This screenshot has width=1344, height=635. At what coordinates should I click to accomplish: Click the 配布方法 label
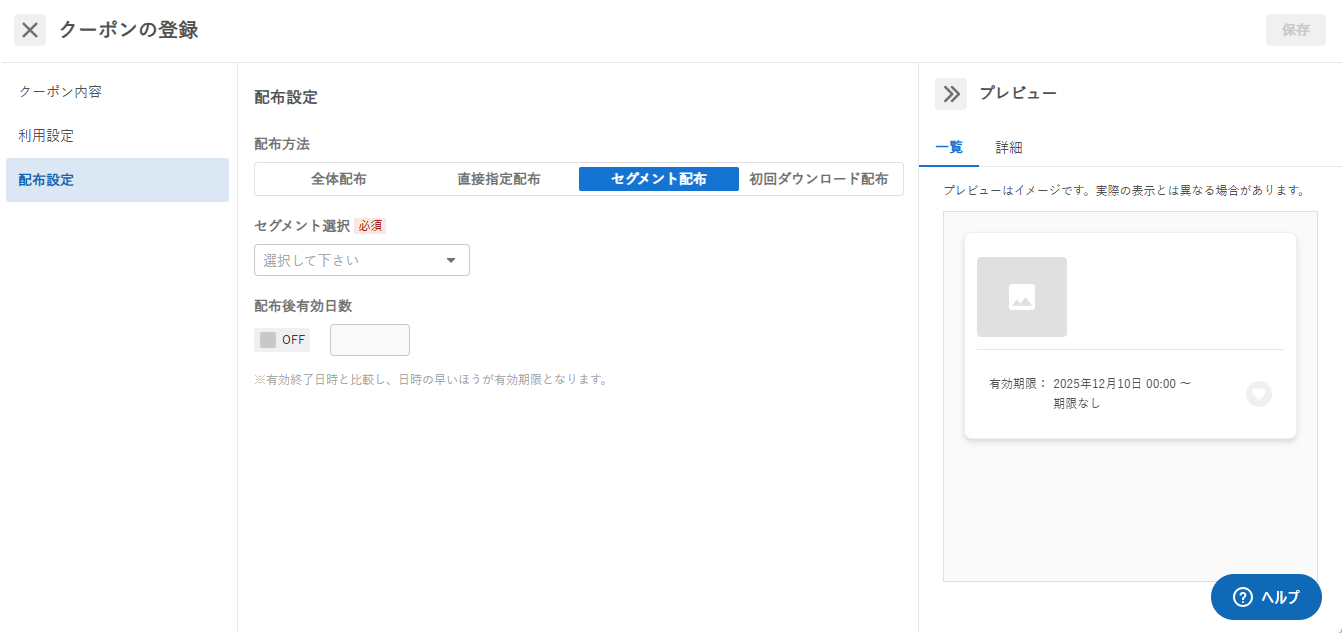pyautogui.click(x=282, y=144)
